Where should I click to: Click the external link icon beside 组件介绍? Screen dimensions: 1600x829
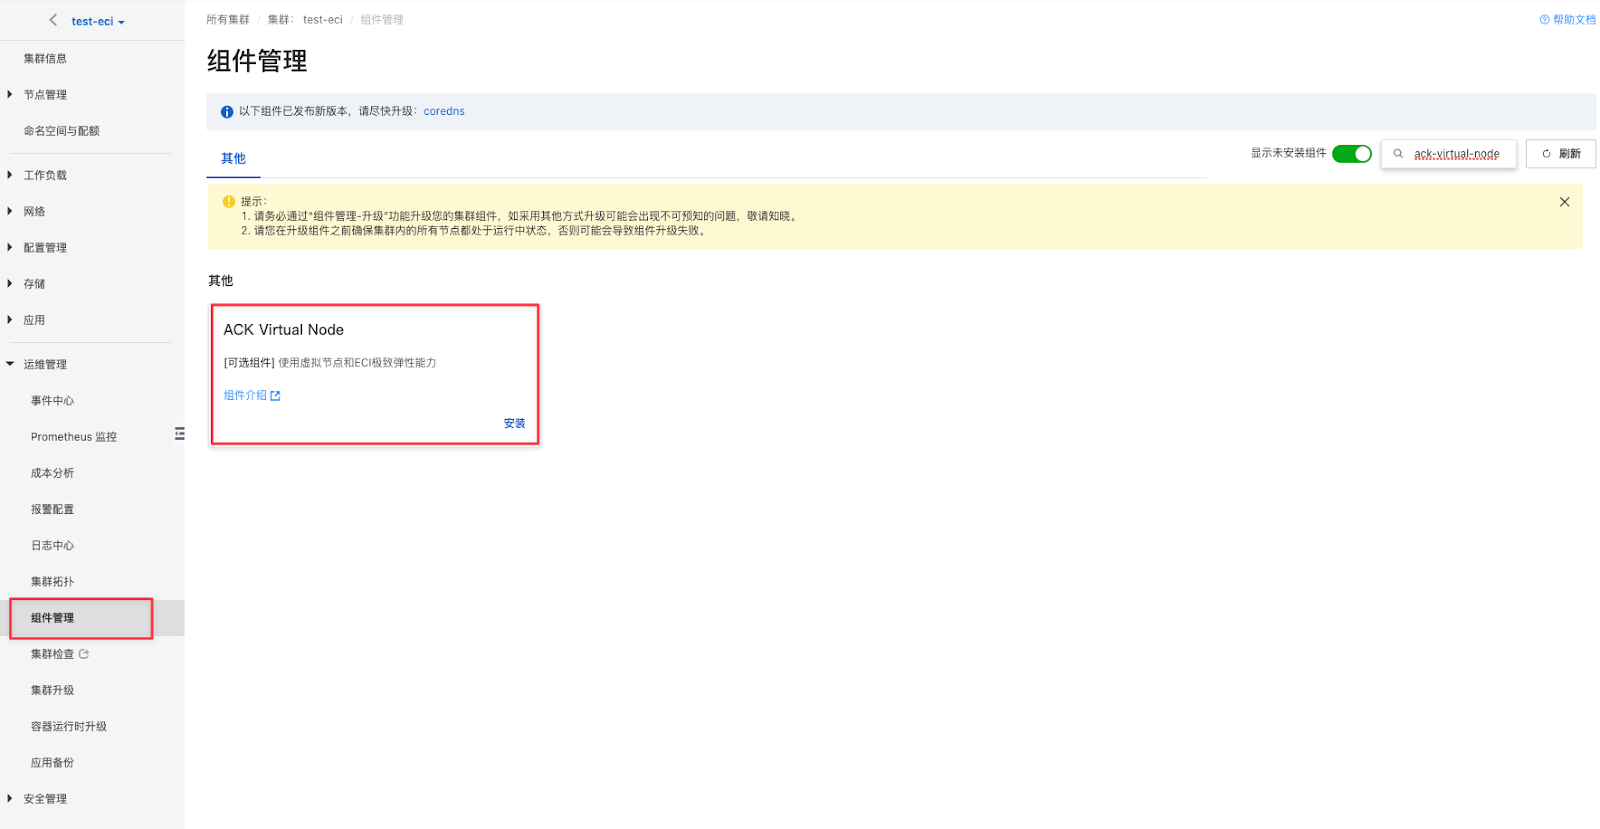pyautogui.click(x=276, y=396)
